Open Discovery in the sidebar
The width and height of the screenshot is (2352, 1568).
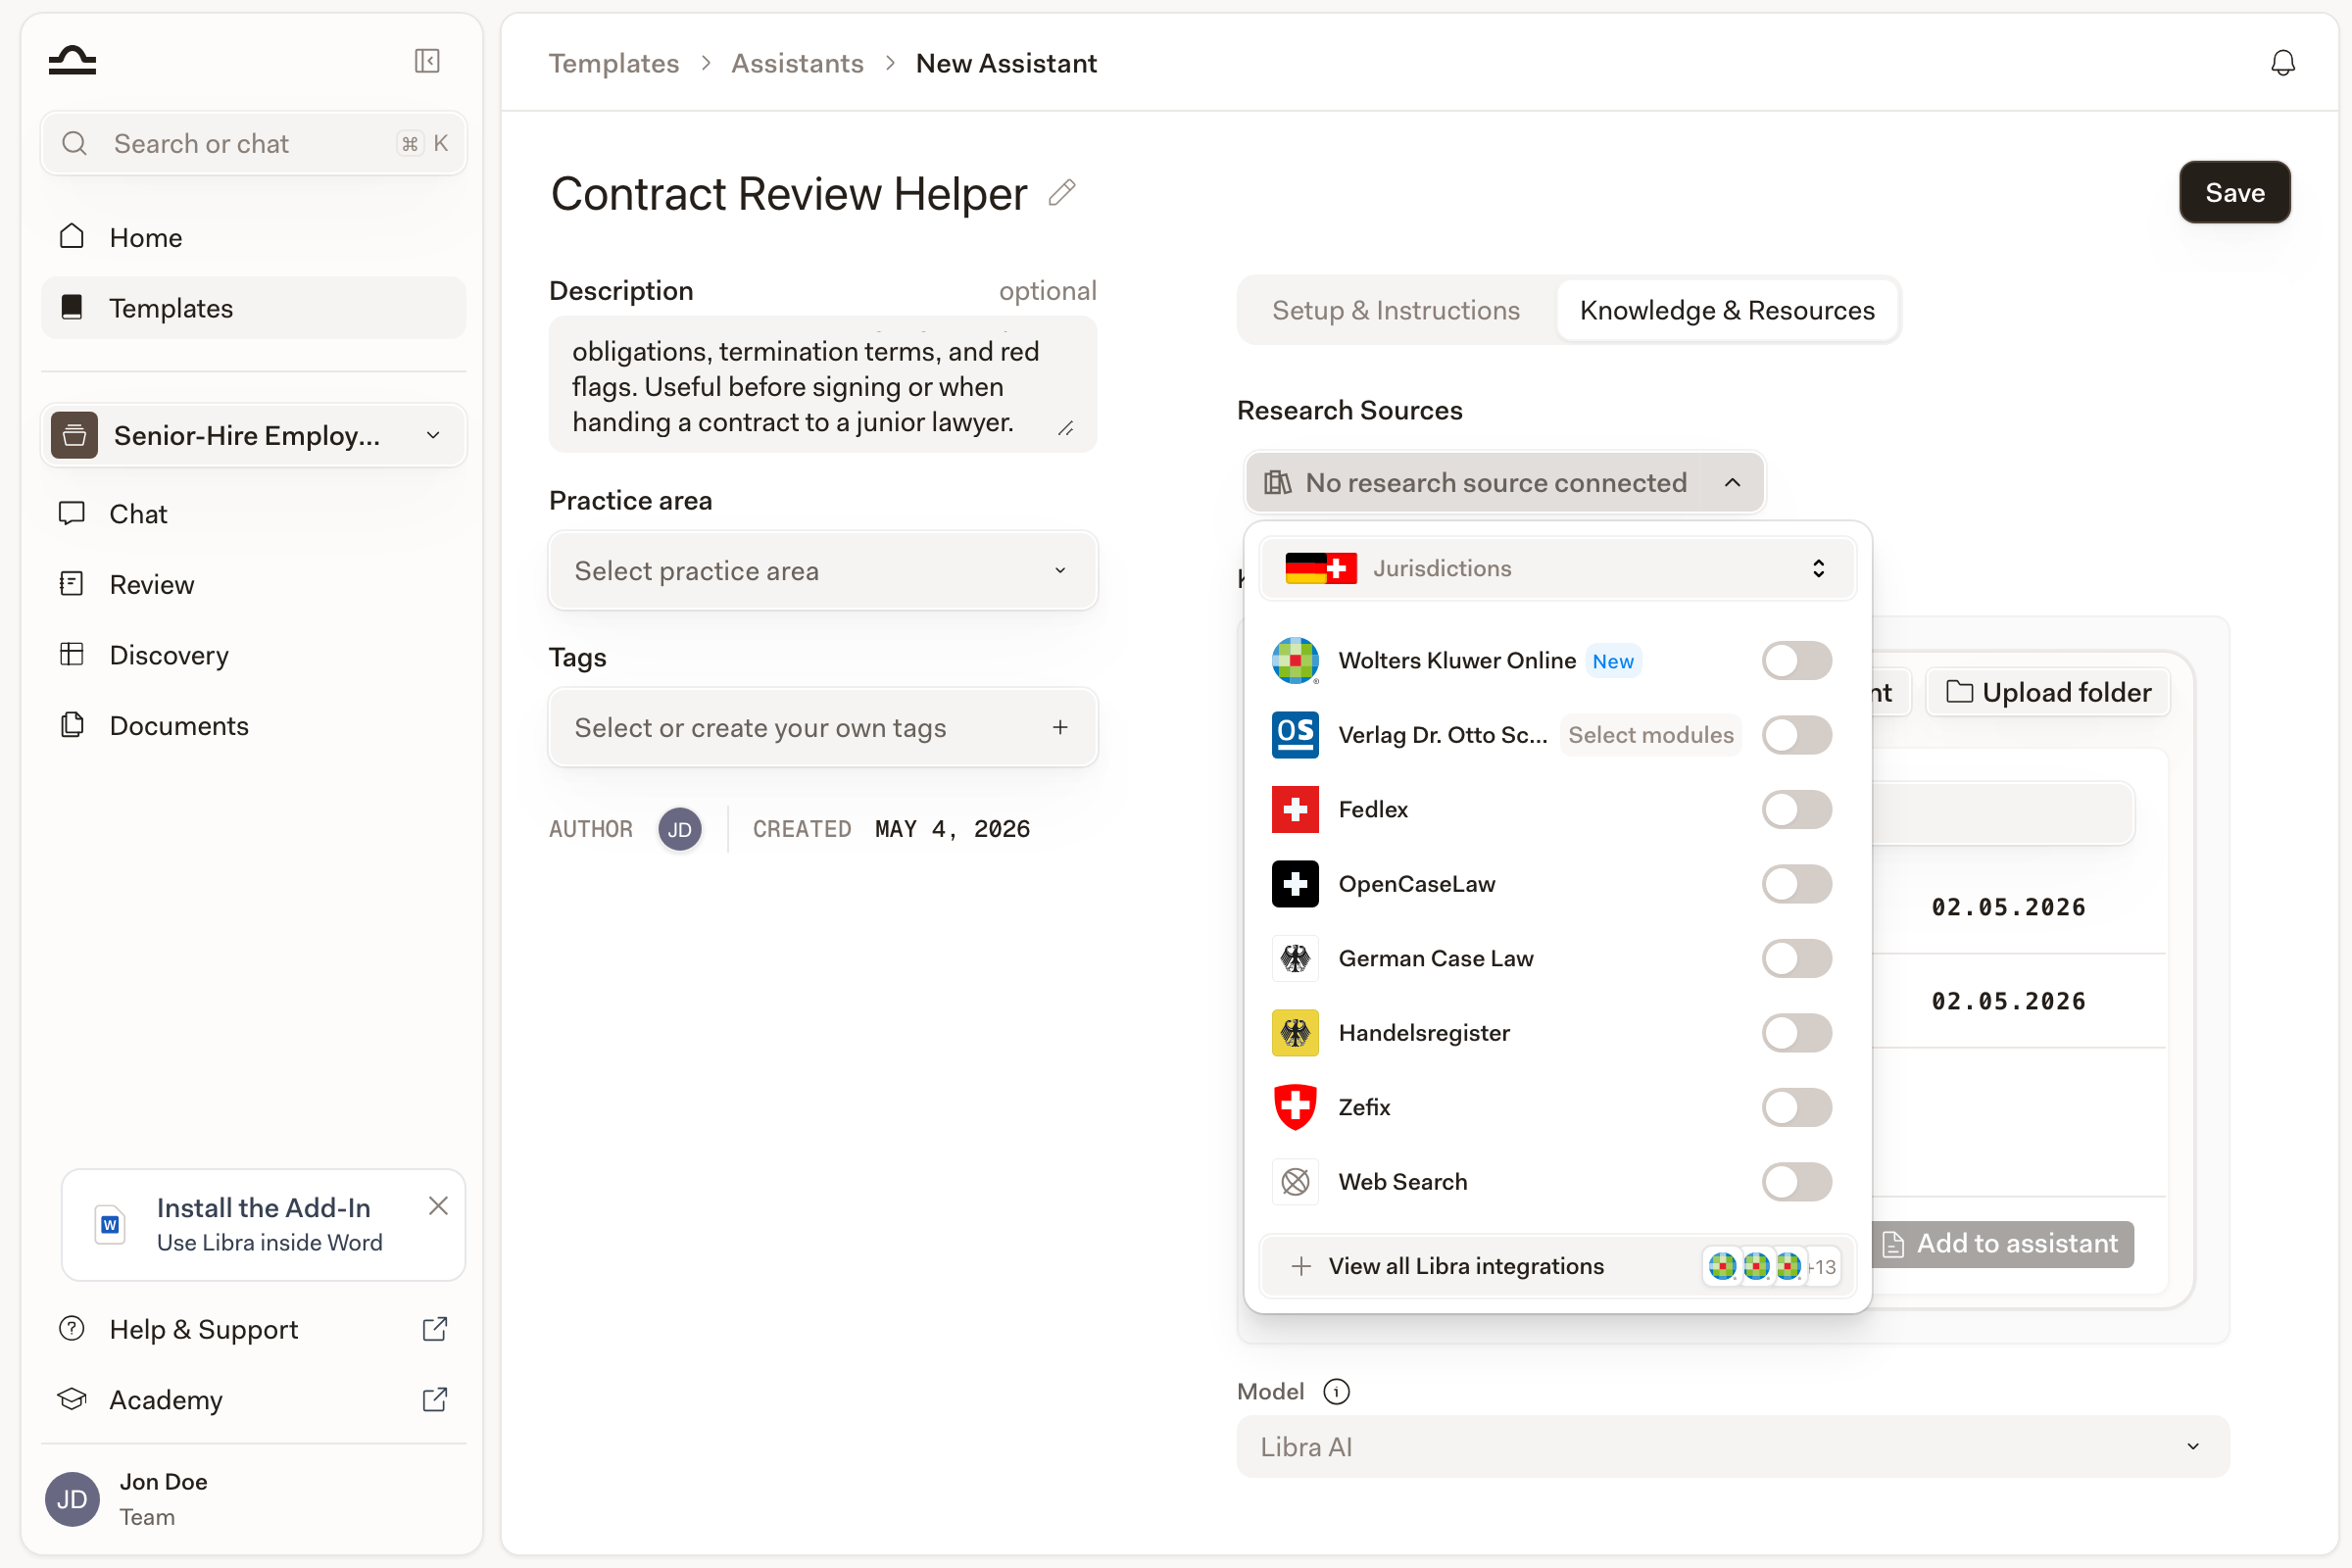point(253,654)
